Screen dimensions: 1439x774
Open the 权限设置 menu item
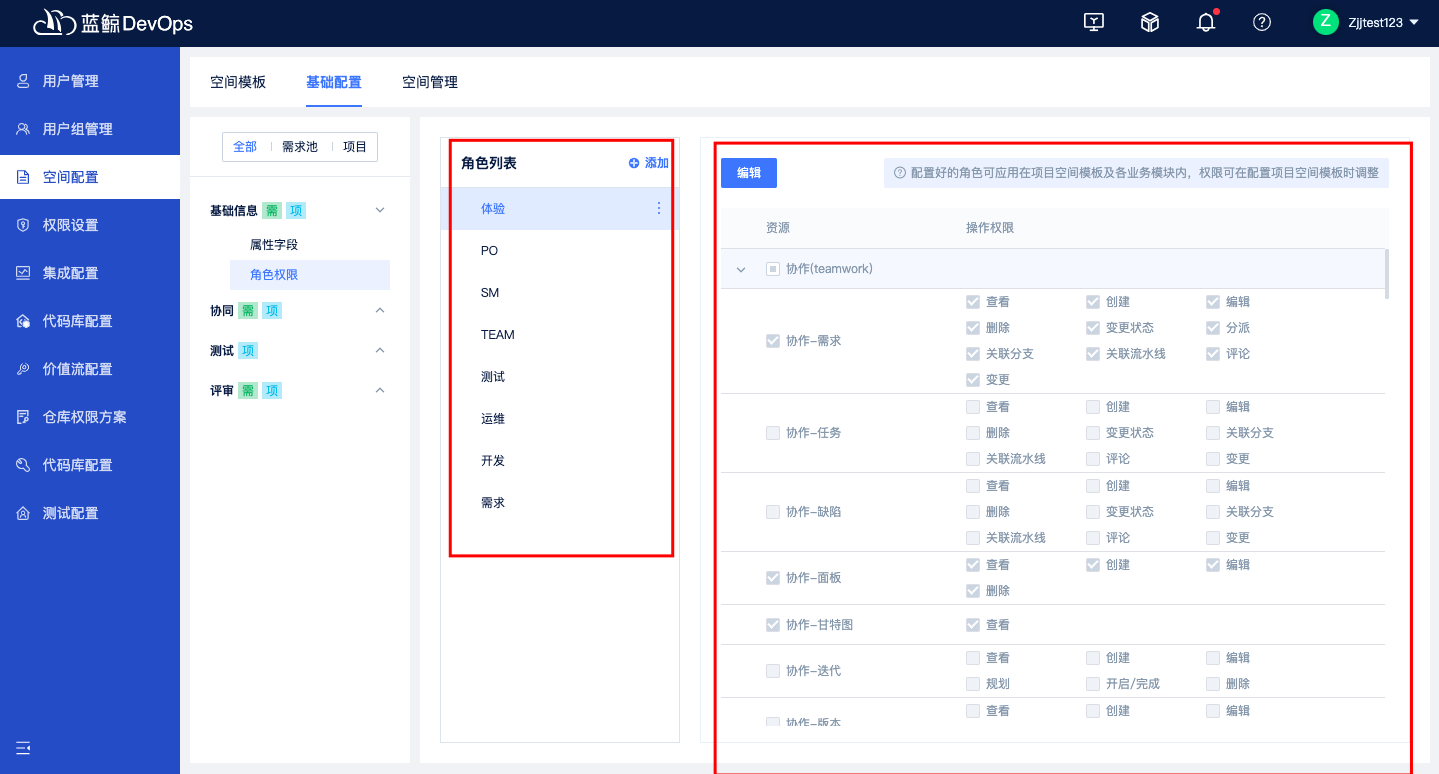(90, 225)
